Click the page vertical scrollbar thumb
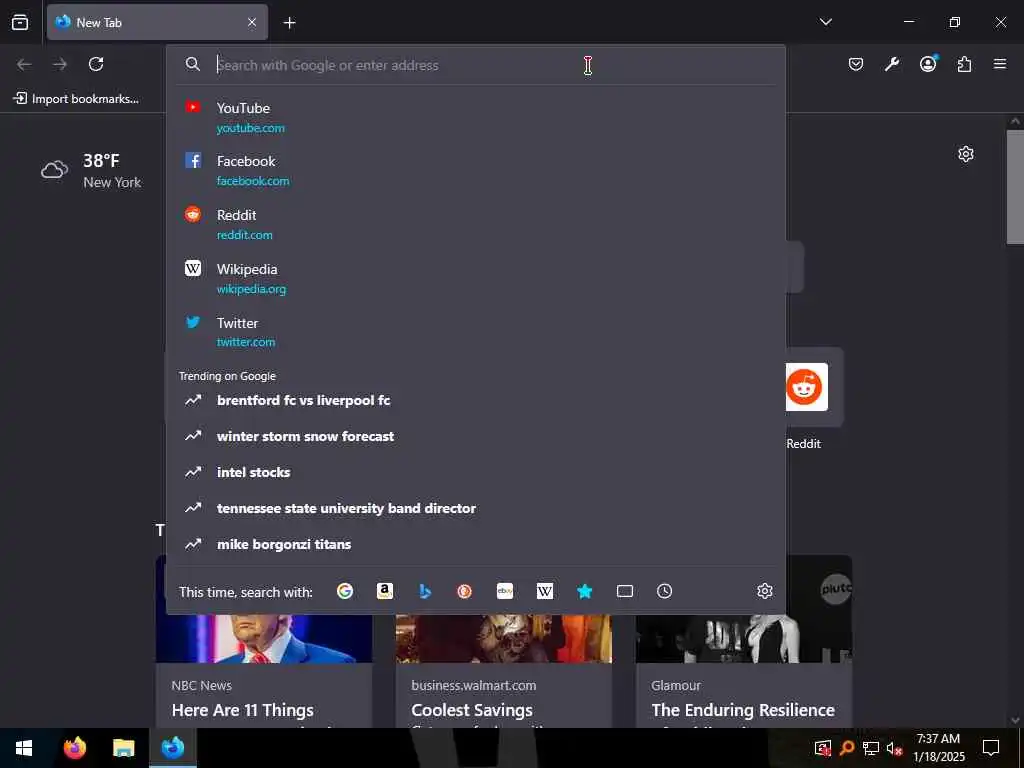Viewport: 1024px width, 768px height. (x=1015, y=187)
